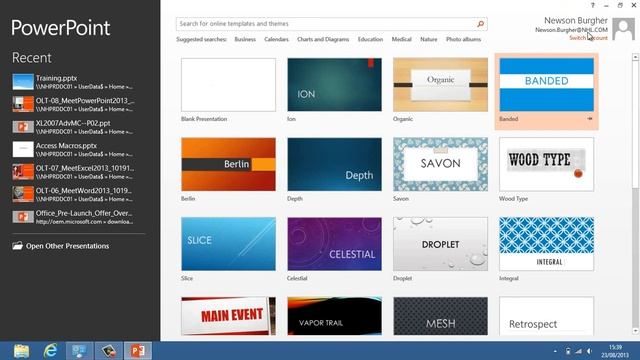
Task: Click the Newson Burgher account name
Action: click(x=576, y=20)
